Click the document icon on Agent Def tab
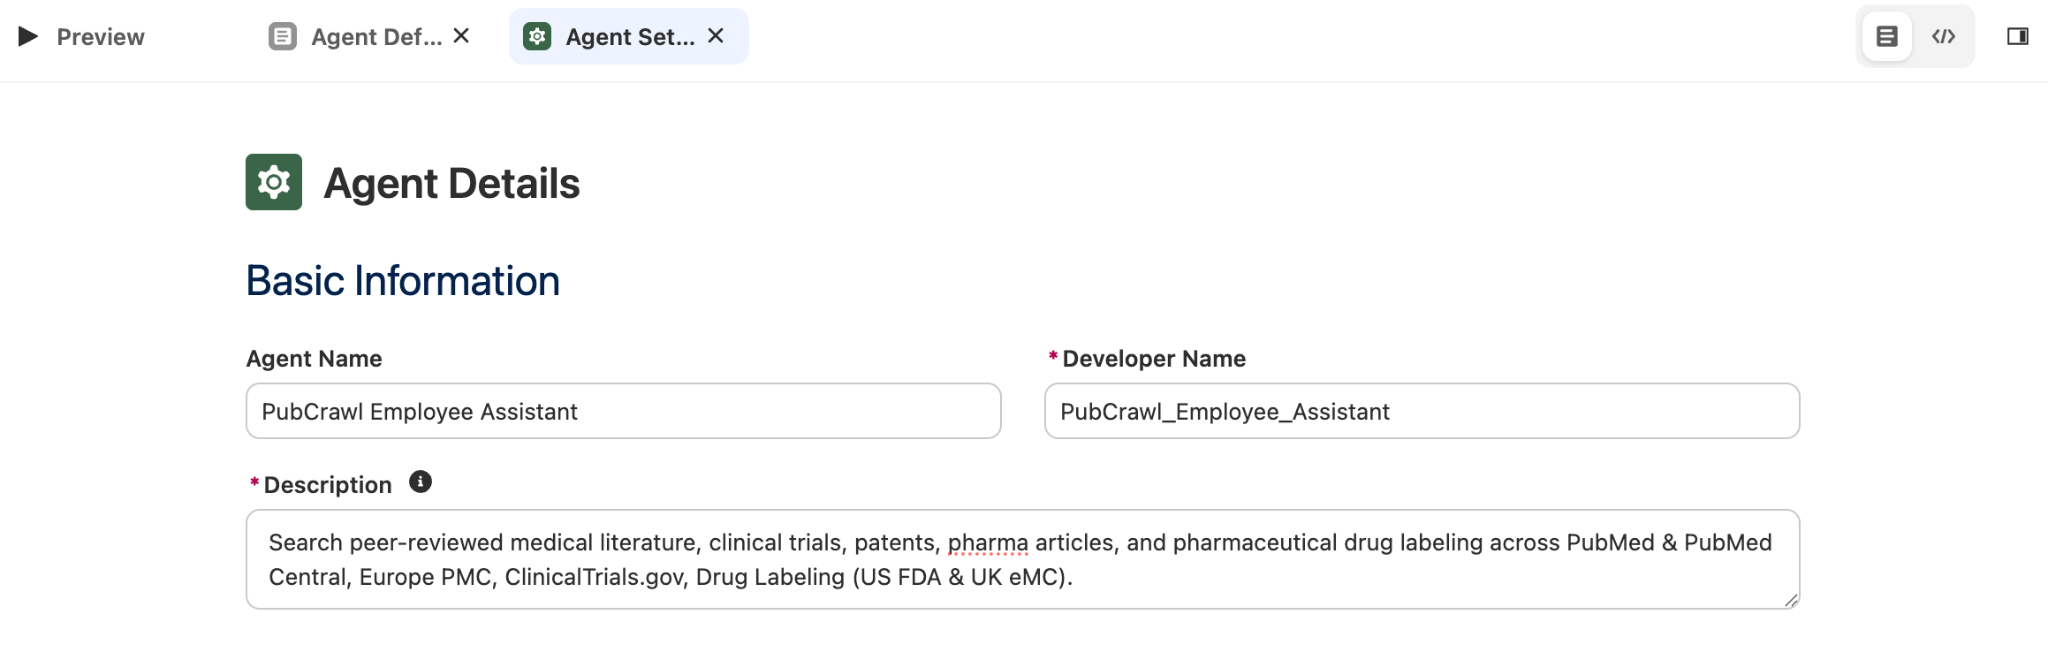Viewport: 2048px width, 649px height. [x=283, y=37]
